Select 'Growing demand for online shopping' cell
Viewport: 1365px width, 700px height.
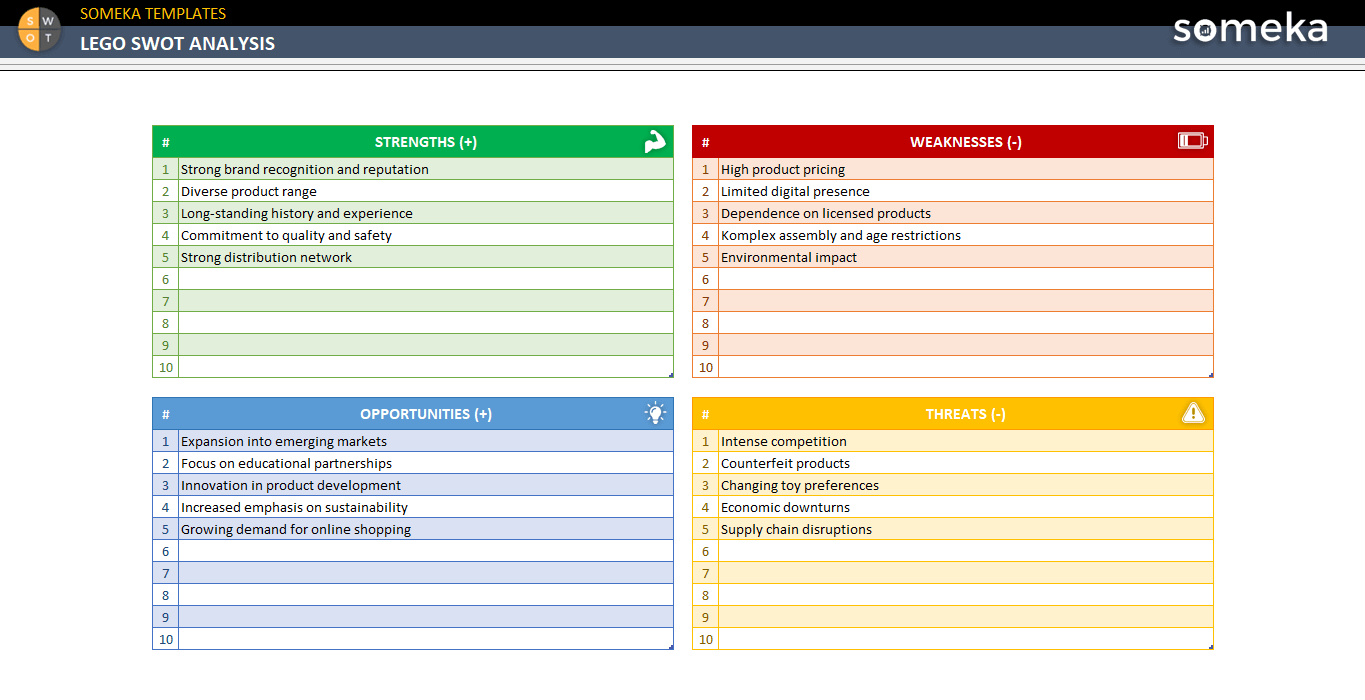coord(426,529)
